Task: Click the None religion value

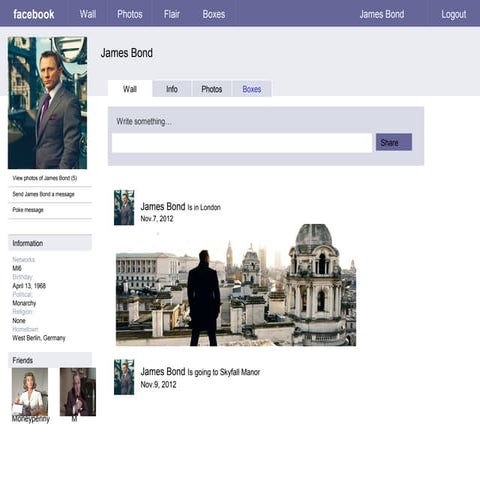Action: [19, 320]
